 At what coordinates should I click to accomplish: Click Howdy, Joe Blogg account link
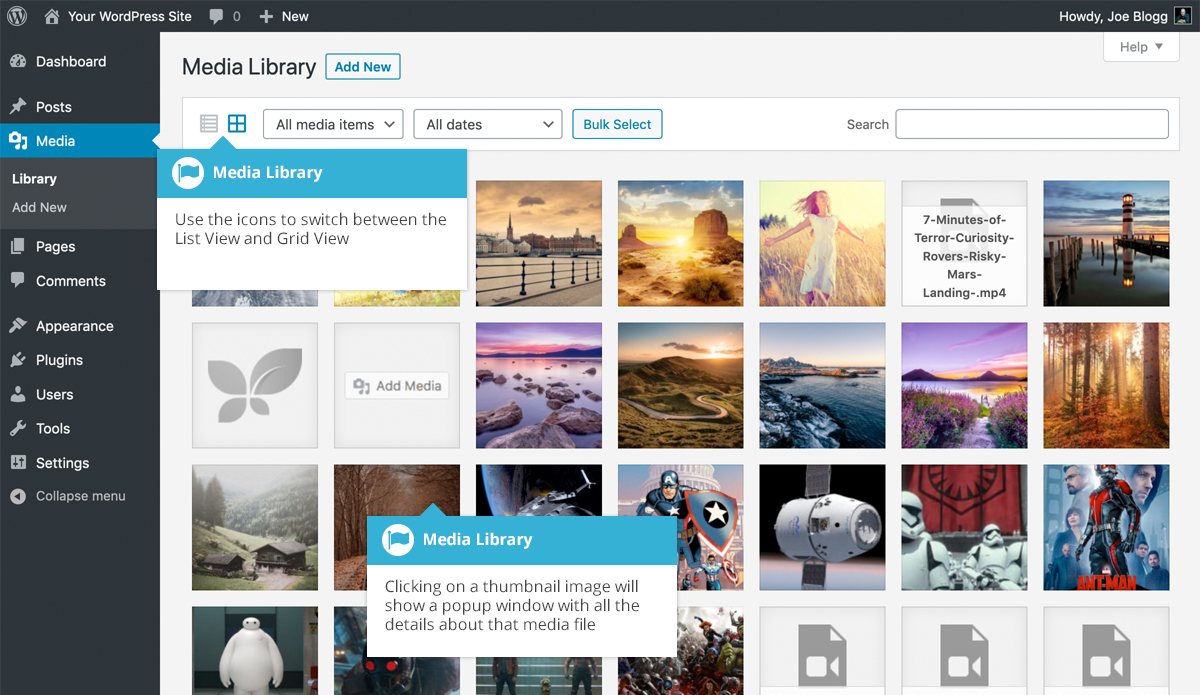click(1113, 16)
